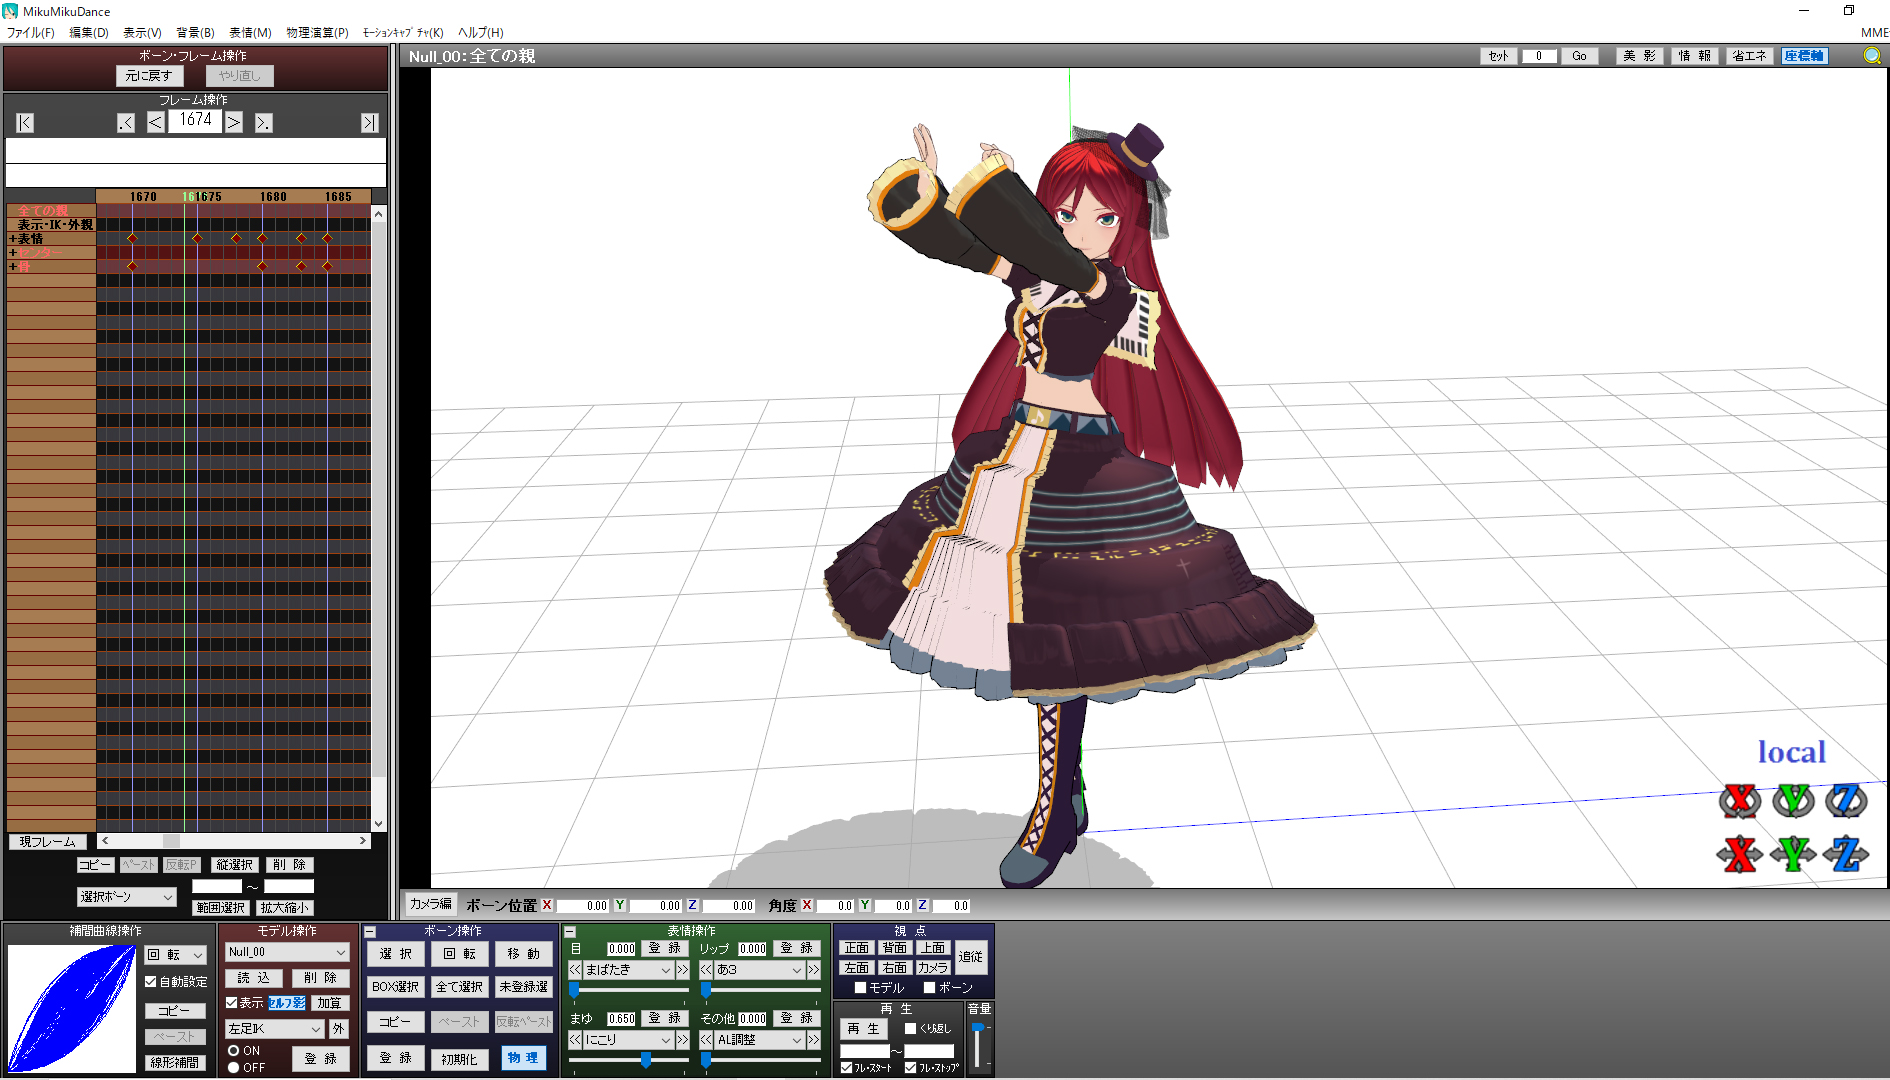Open the Null_00 model dropdown
The image size is (1890, 1080).
pyautogui.click(x=287, y=952)
